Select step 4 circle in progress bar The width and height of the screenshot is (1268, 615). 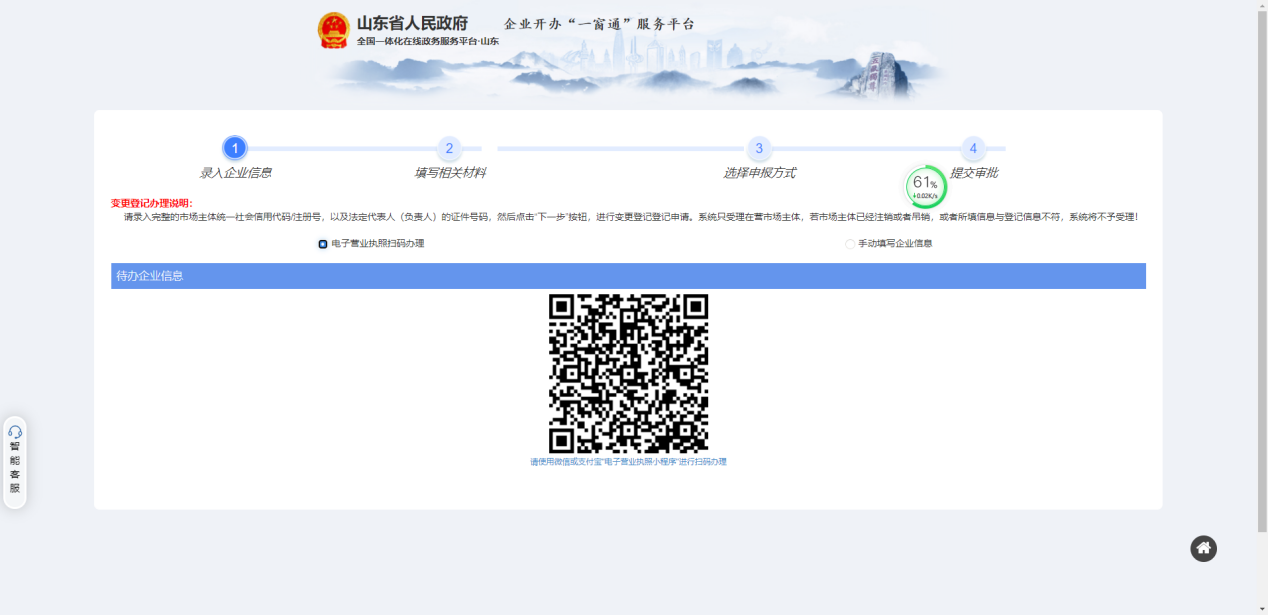973,149
